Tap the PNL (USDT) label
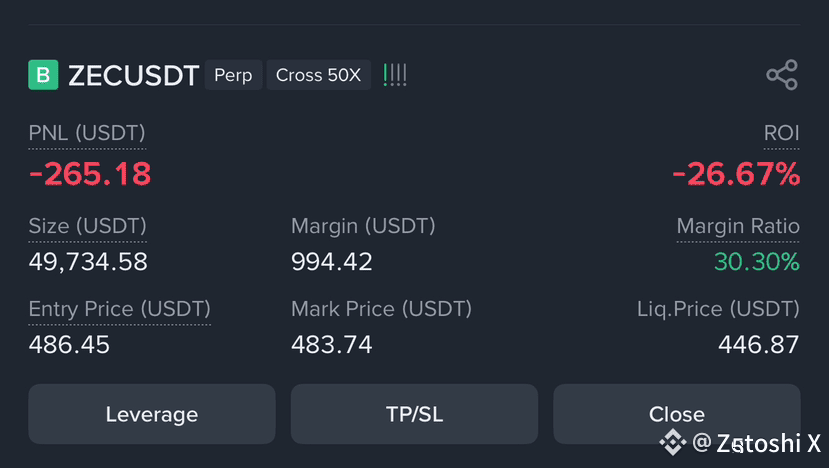Viewport: 829px width, 468px height. coord(87,133)
